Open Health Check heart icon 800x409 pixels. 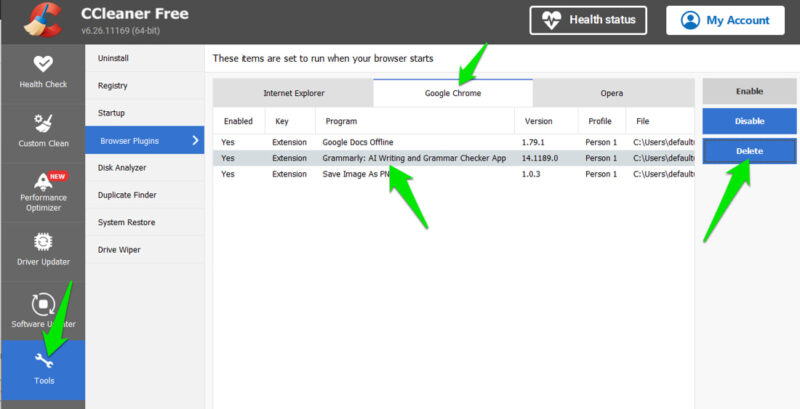[x=43, y=64]
